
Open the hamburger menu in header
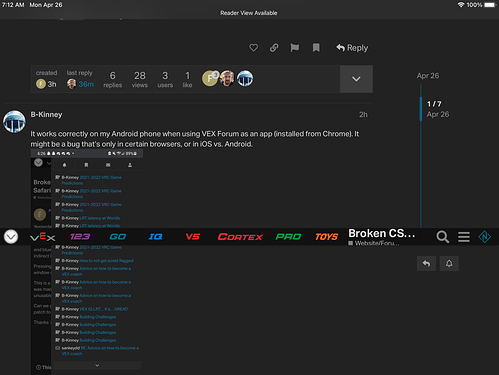pos(464,237)
